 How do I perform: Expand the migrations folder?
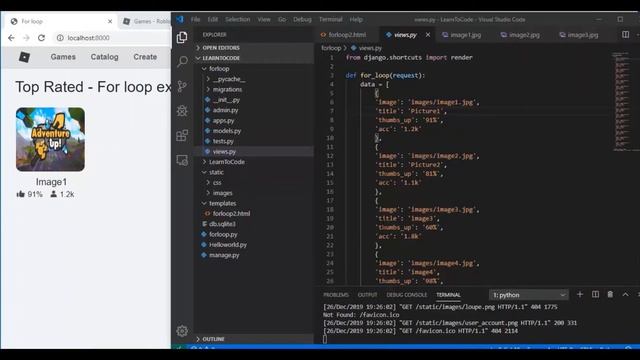254,89
